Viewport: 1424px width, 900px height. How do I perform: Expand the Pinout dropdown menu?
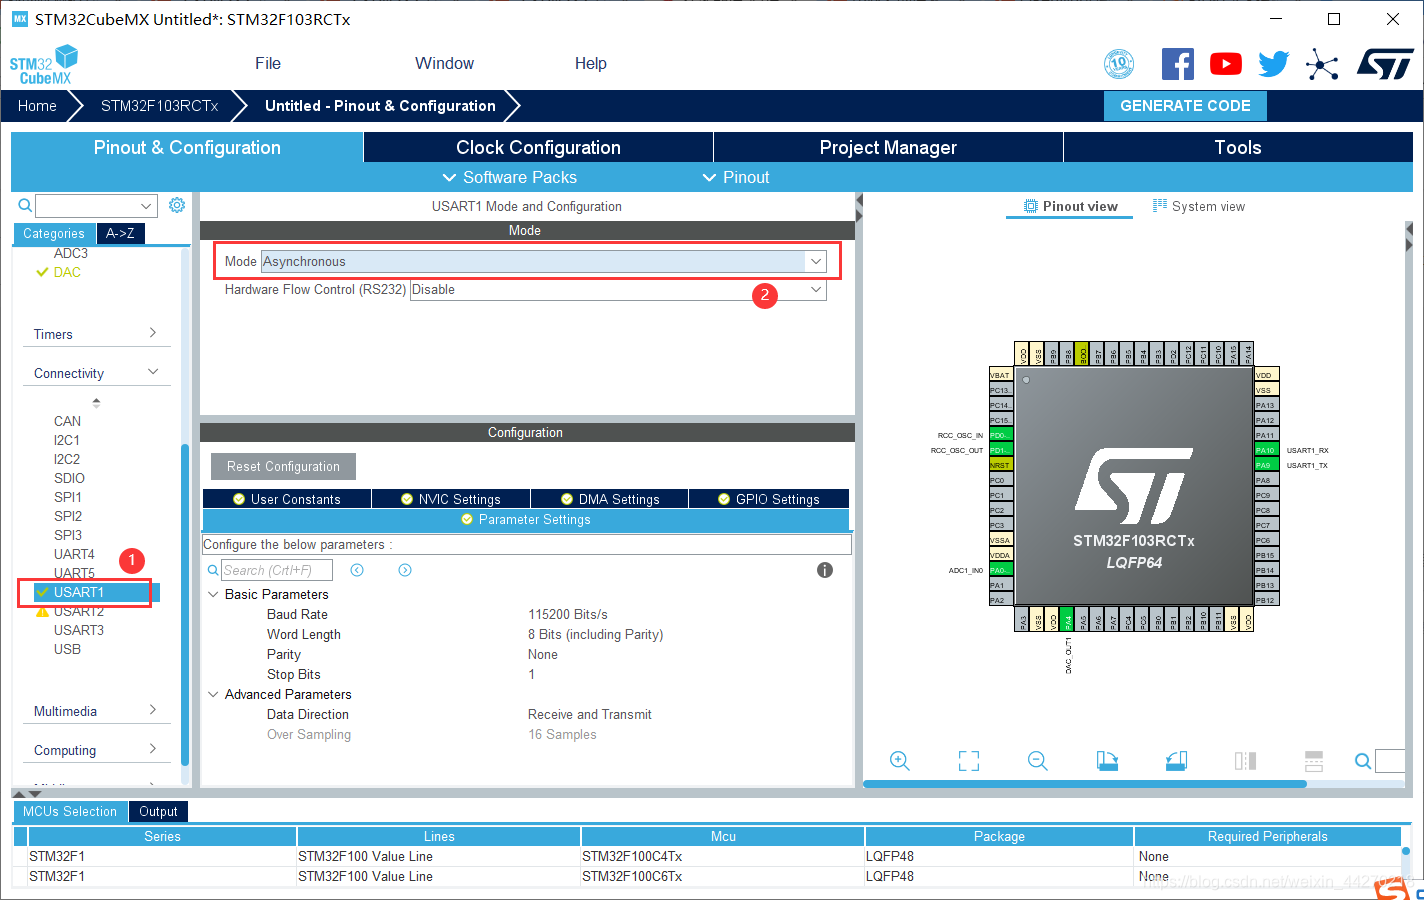(x=736, y=177)
